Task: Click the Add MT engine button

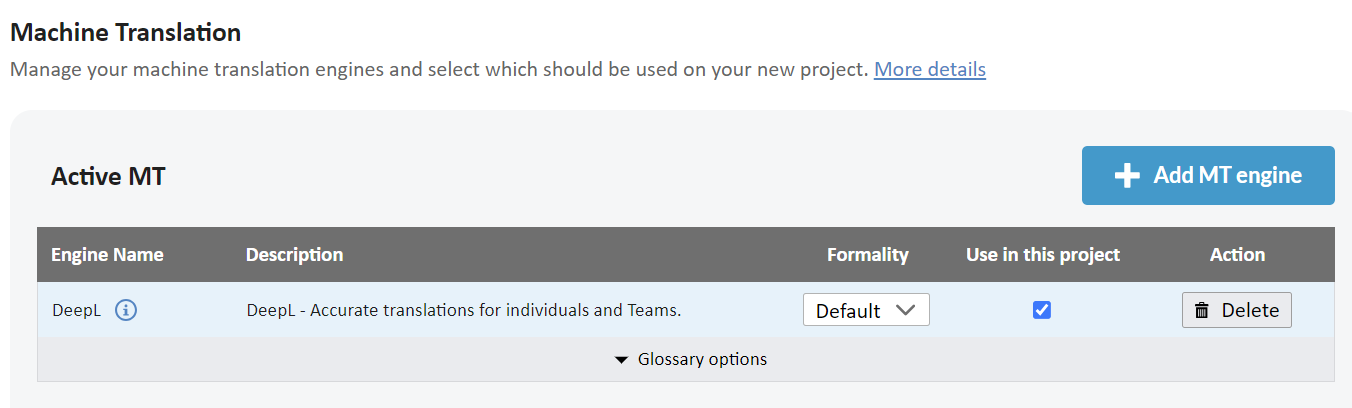Action: pyautogui.click(x=1208, y=176)
